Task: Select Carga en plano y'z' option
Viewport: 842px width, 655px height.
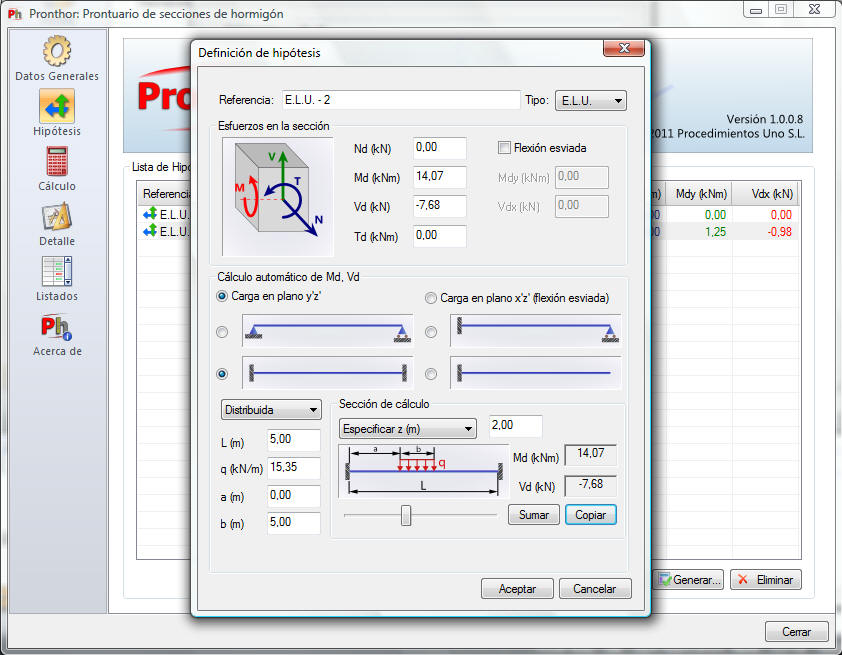Action: coord(222,296)
